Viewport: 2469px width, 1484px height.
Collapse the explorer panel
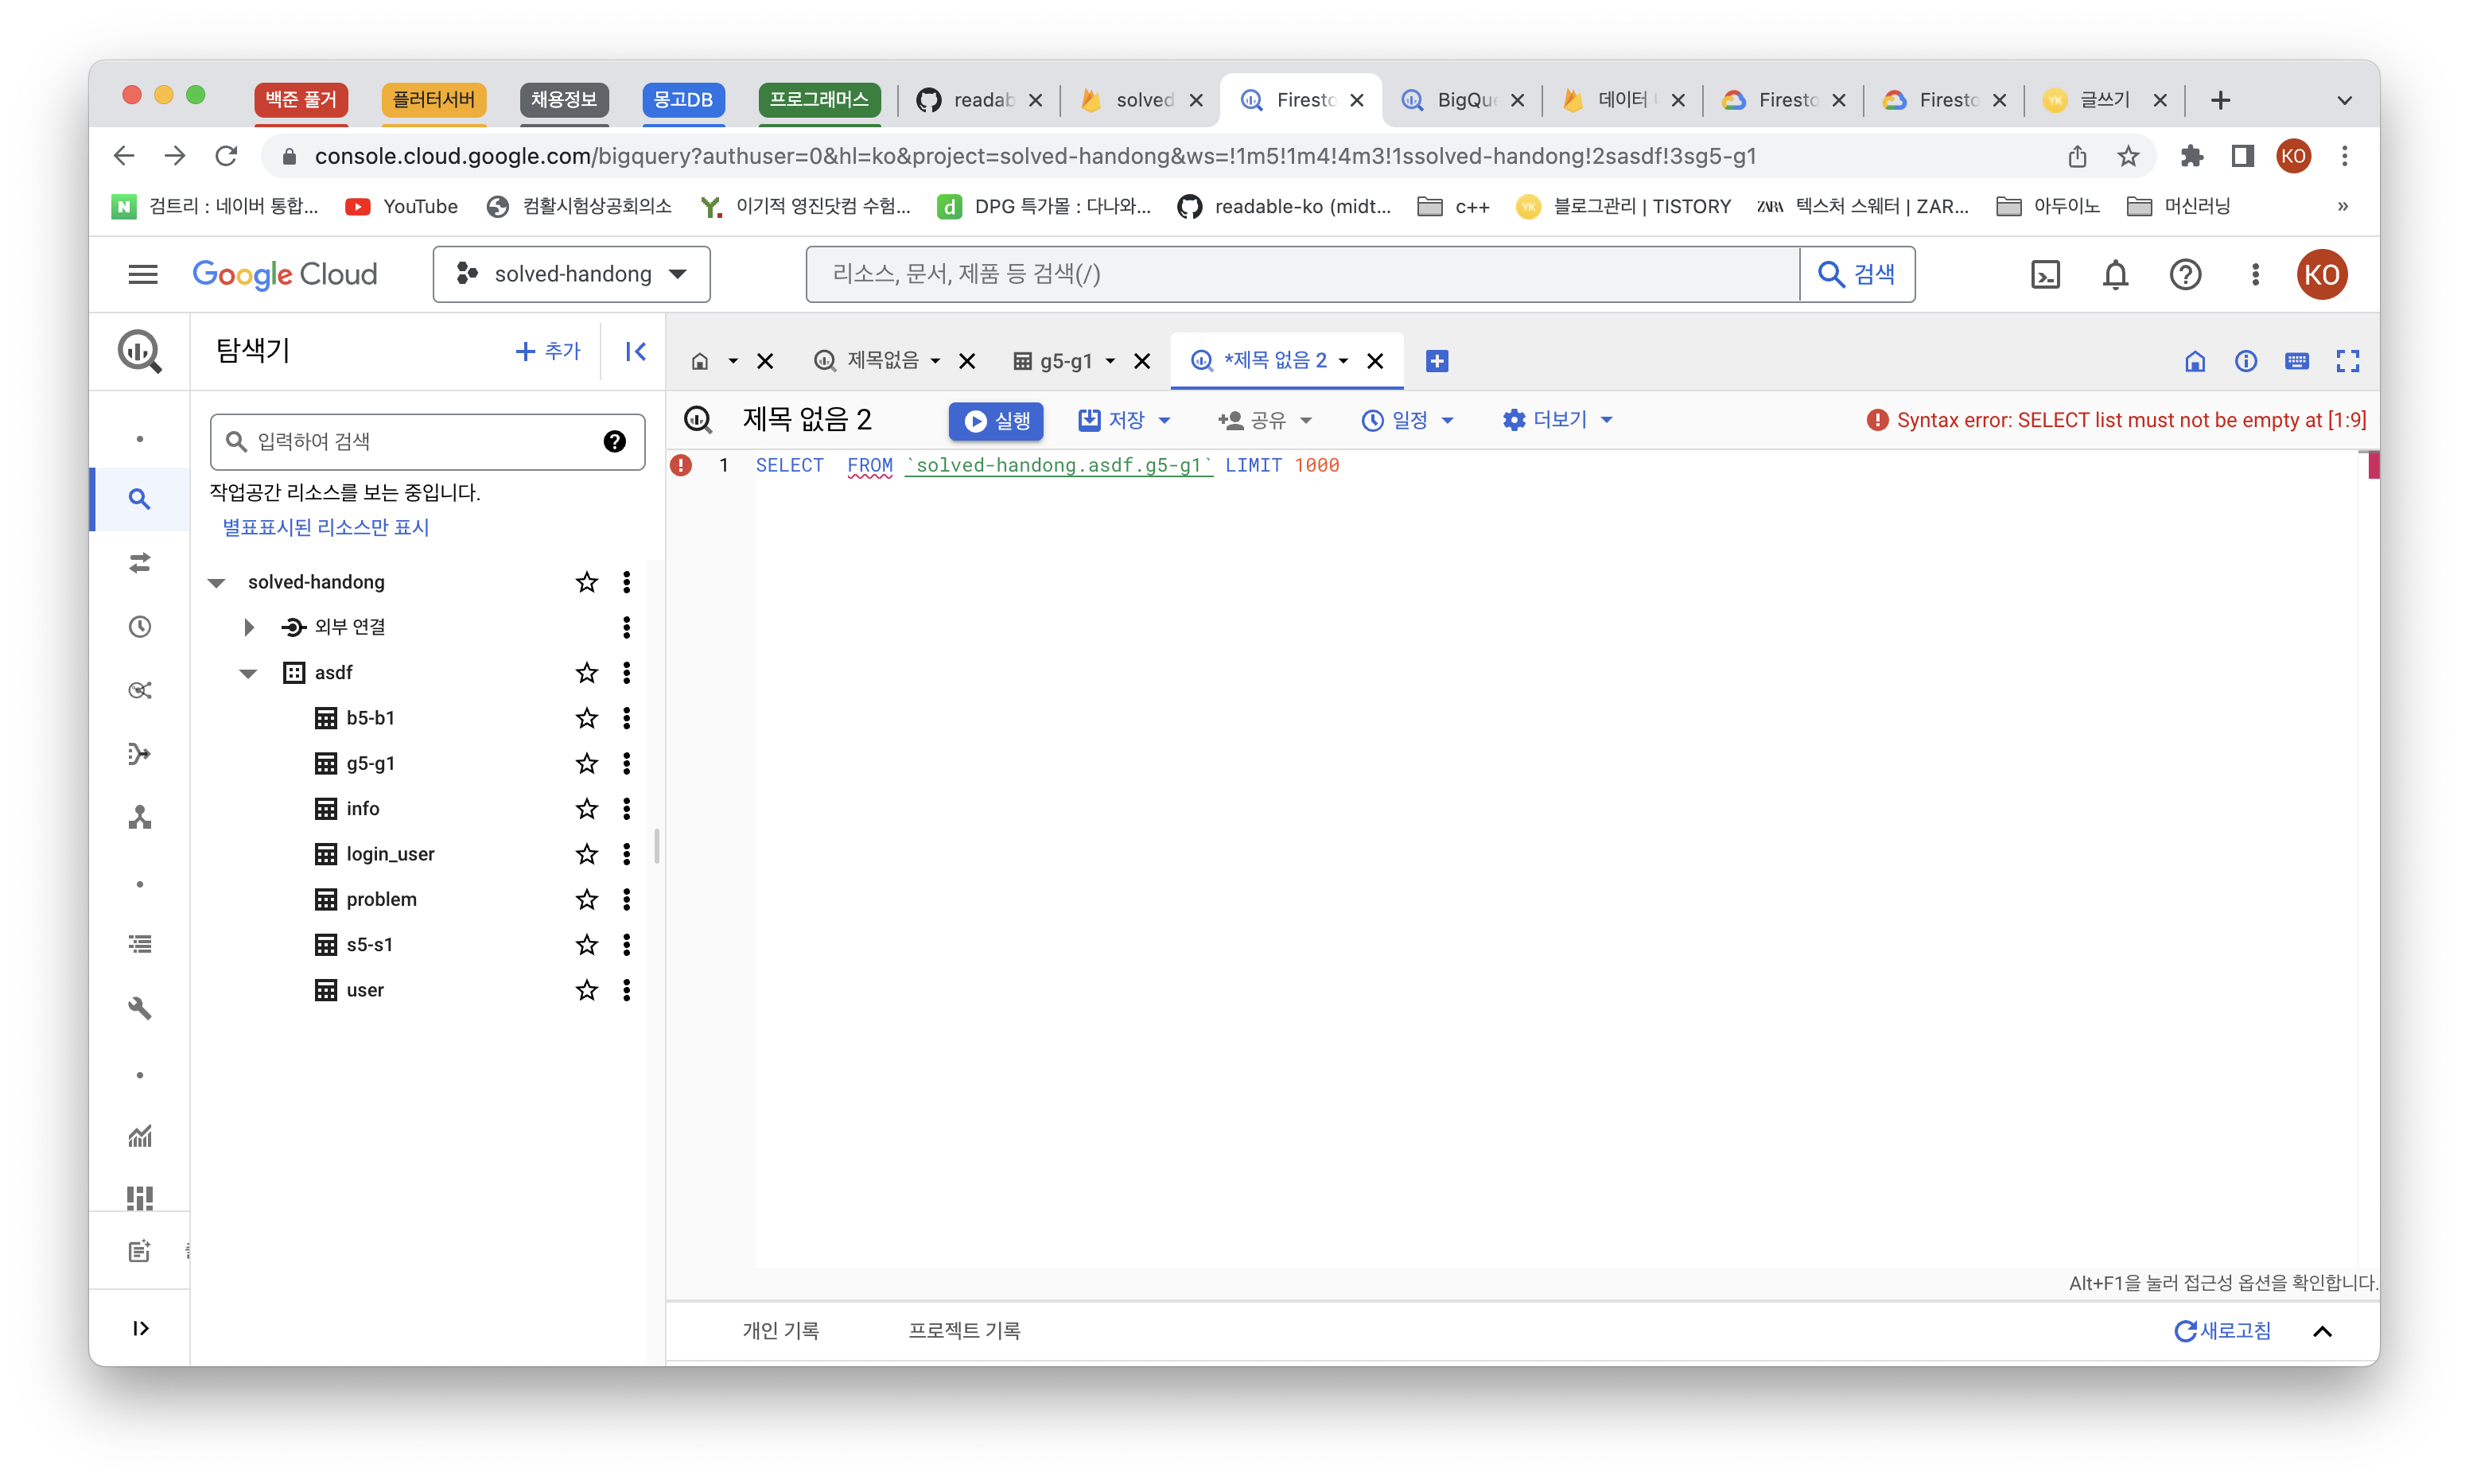pyautogui.click(x=635, y=351)
